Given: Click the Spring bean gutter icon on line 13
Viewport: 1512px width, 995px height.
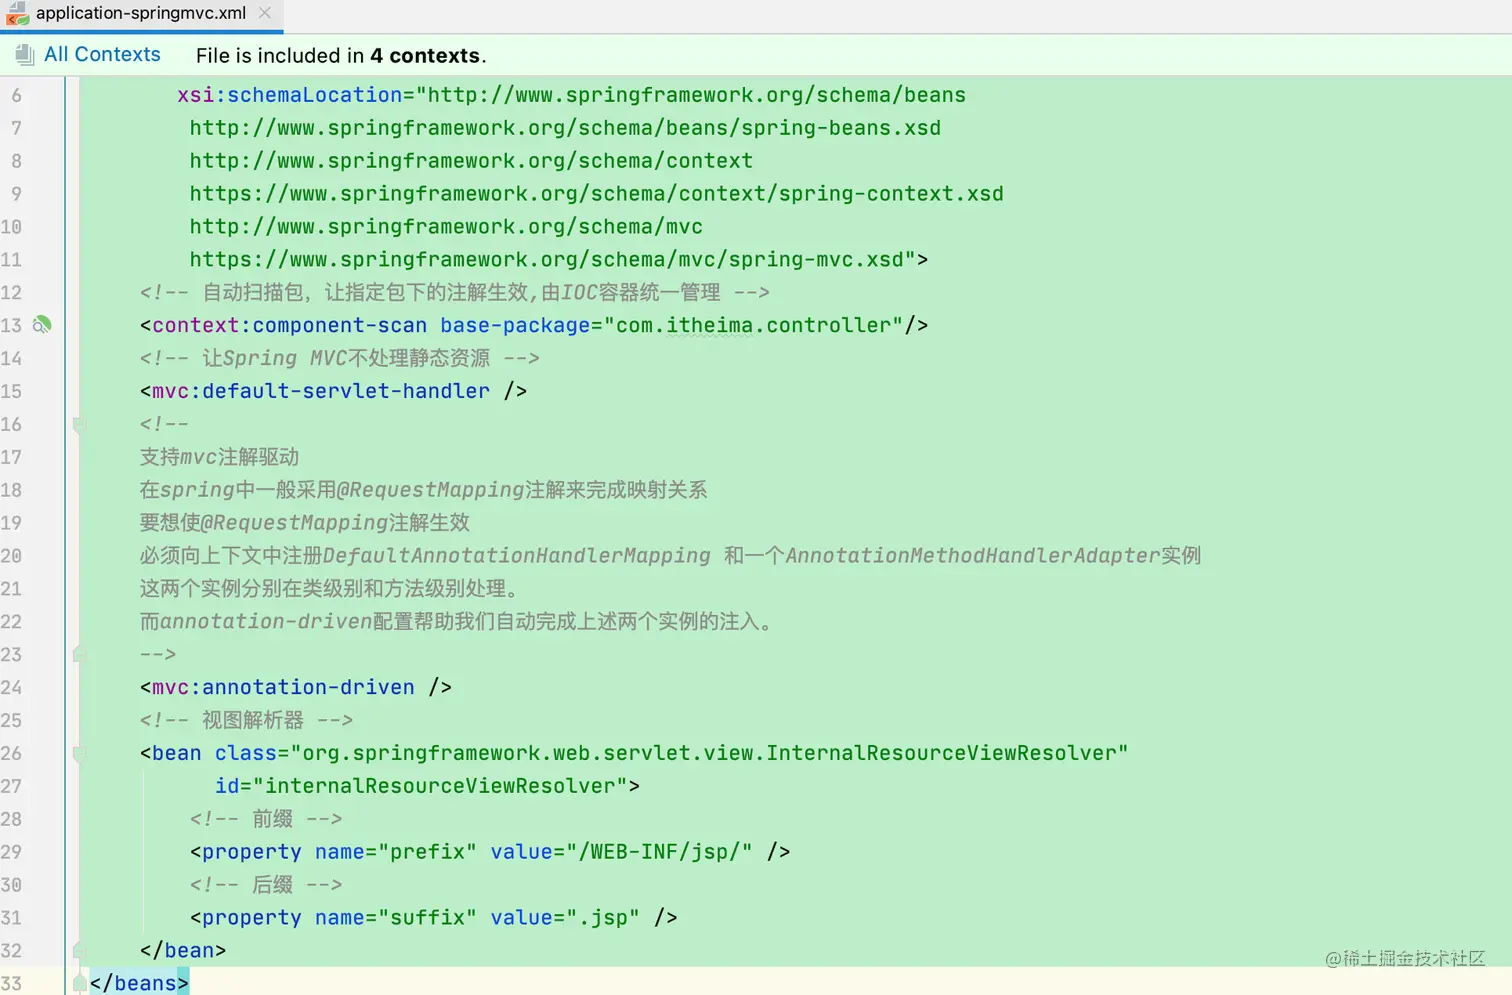Looking at the screenshot, I should [x=42, y=325].
